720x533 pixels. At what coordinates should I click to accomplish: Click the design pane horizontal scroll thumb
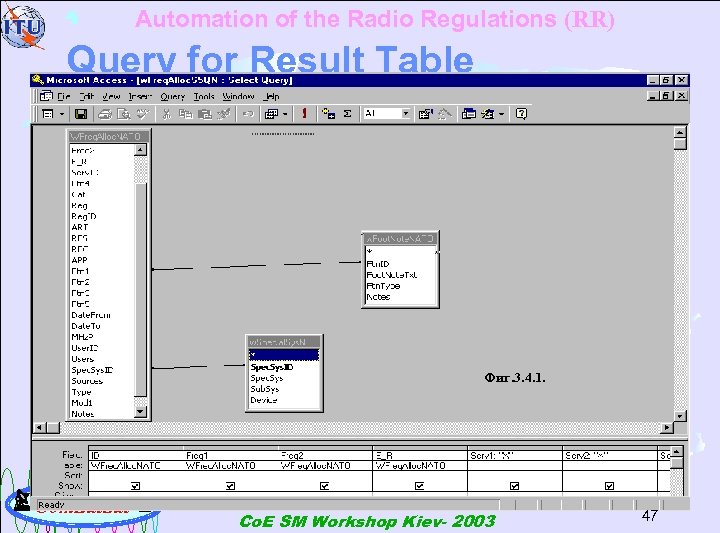click(x=53, y=427)
